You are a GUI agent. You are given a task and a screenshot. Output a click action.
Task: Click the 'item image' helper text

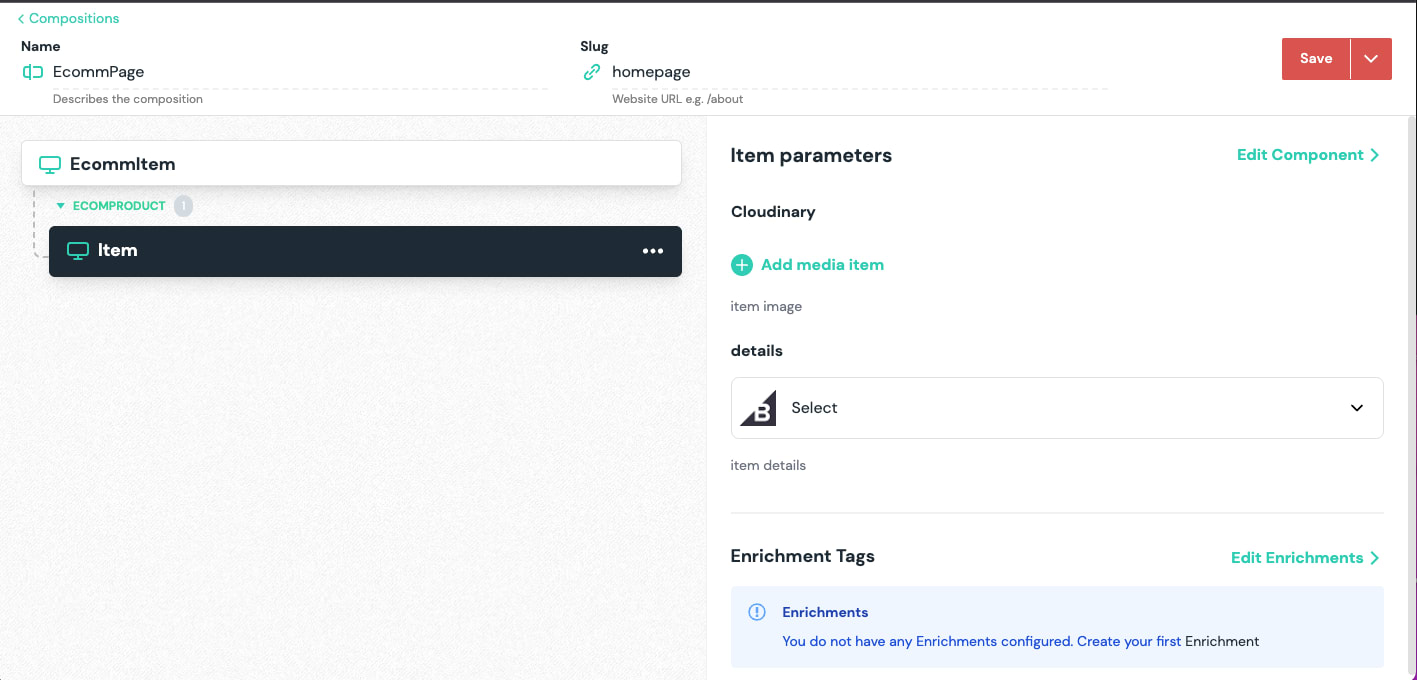pos(766,306)
